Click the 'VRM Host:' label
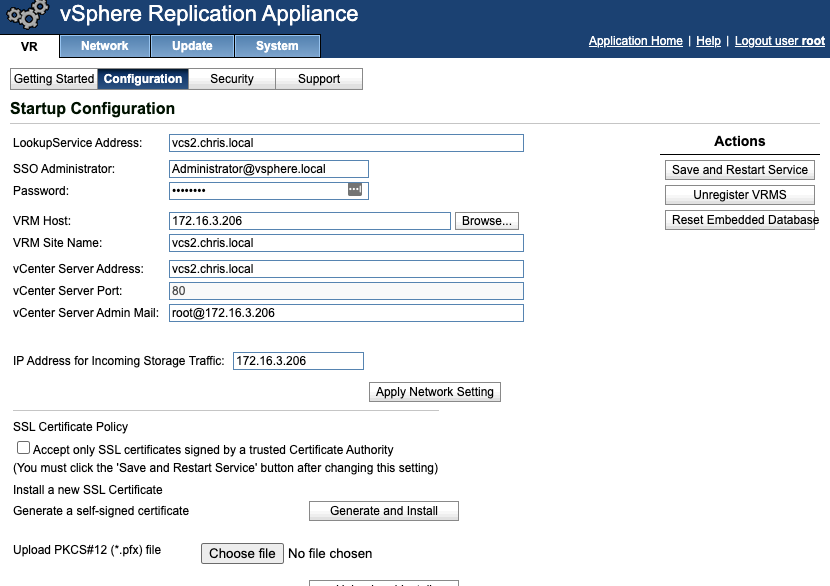830x586 pixels. [x=42, y=221]
